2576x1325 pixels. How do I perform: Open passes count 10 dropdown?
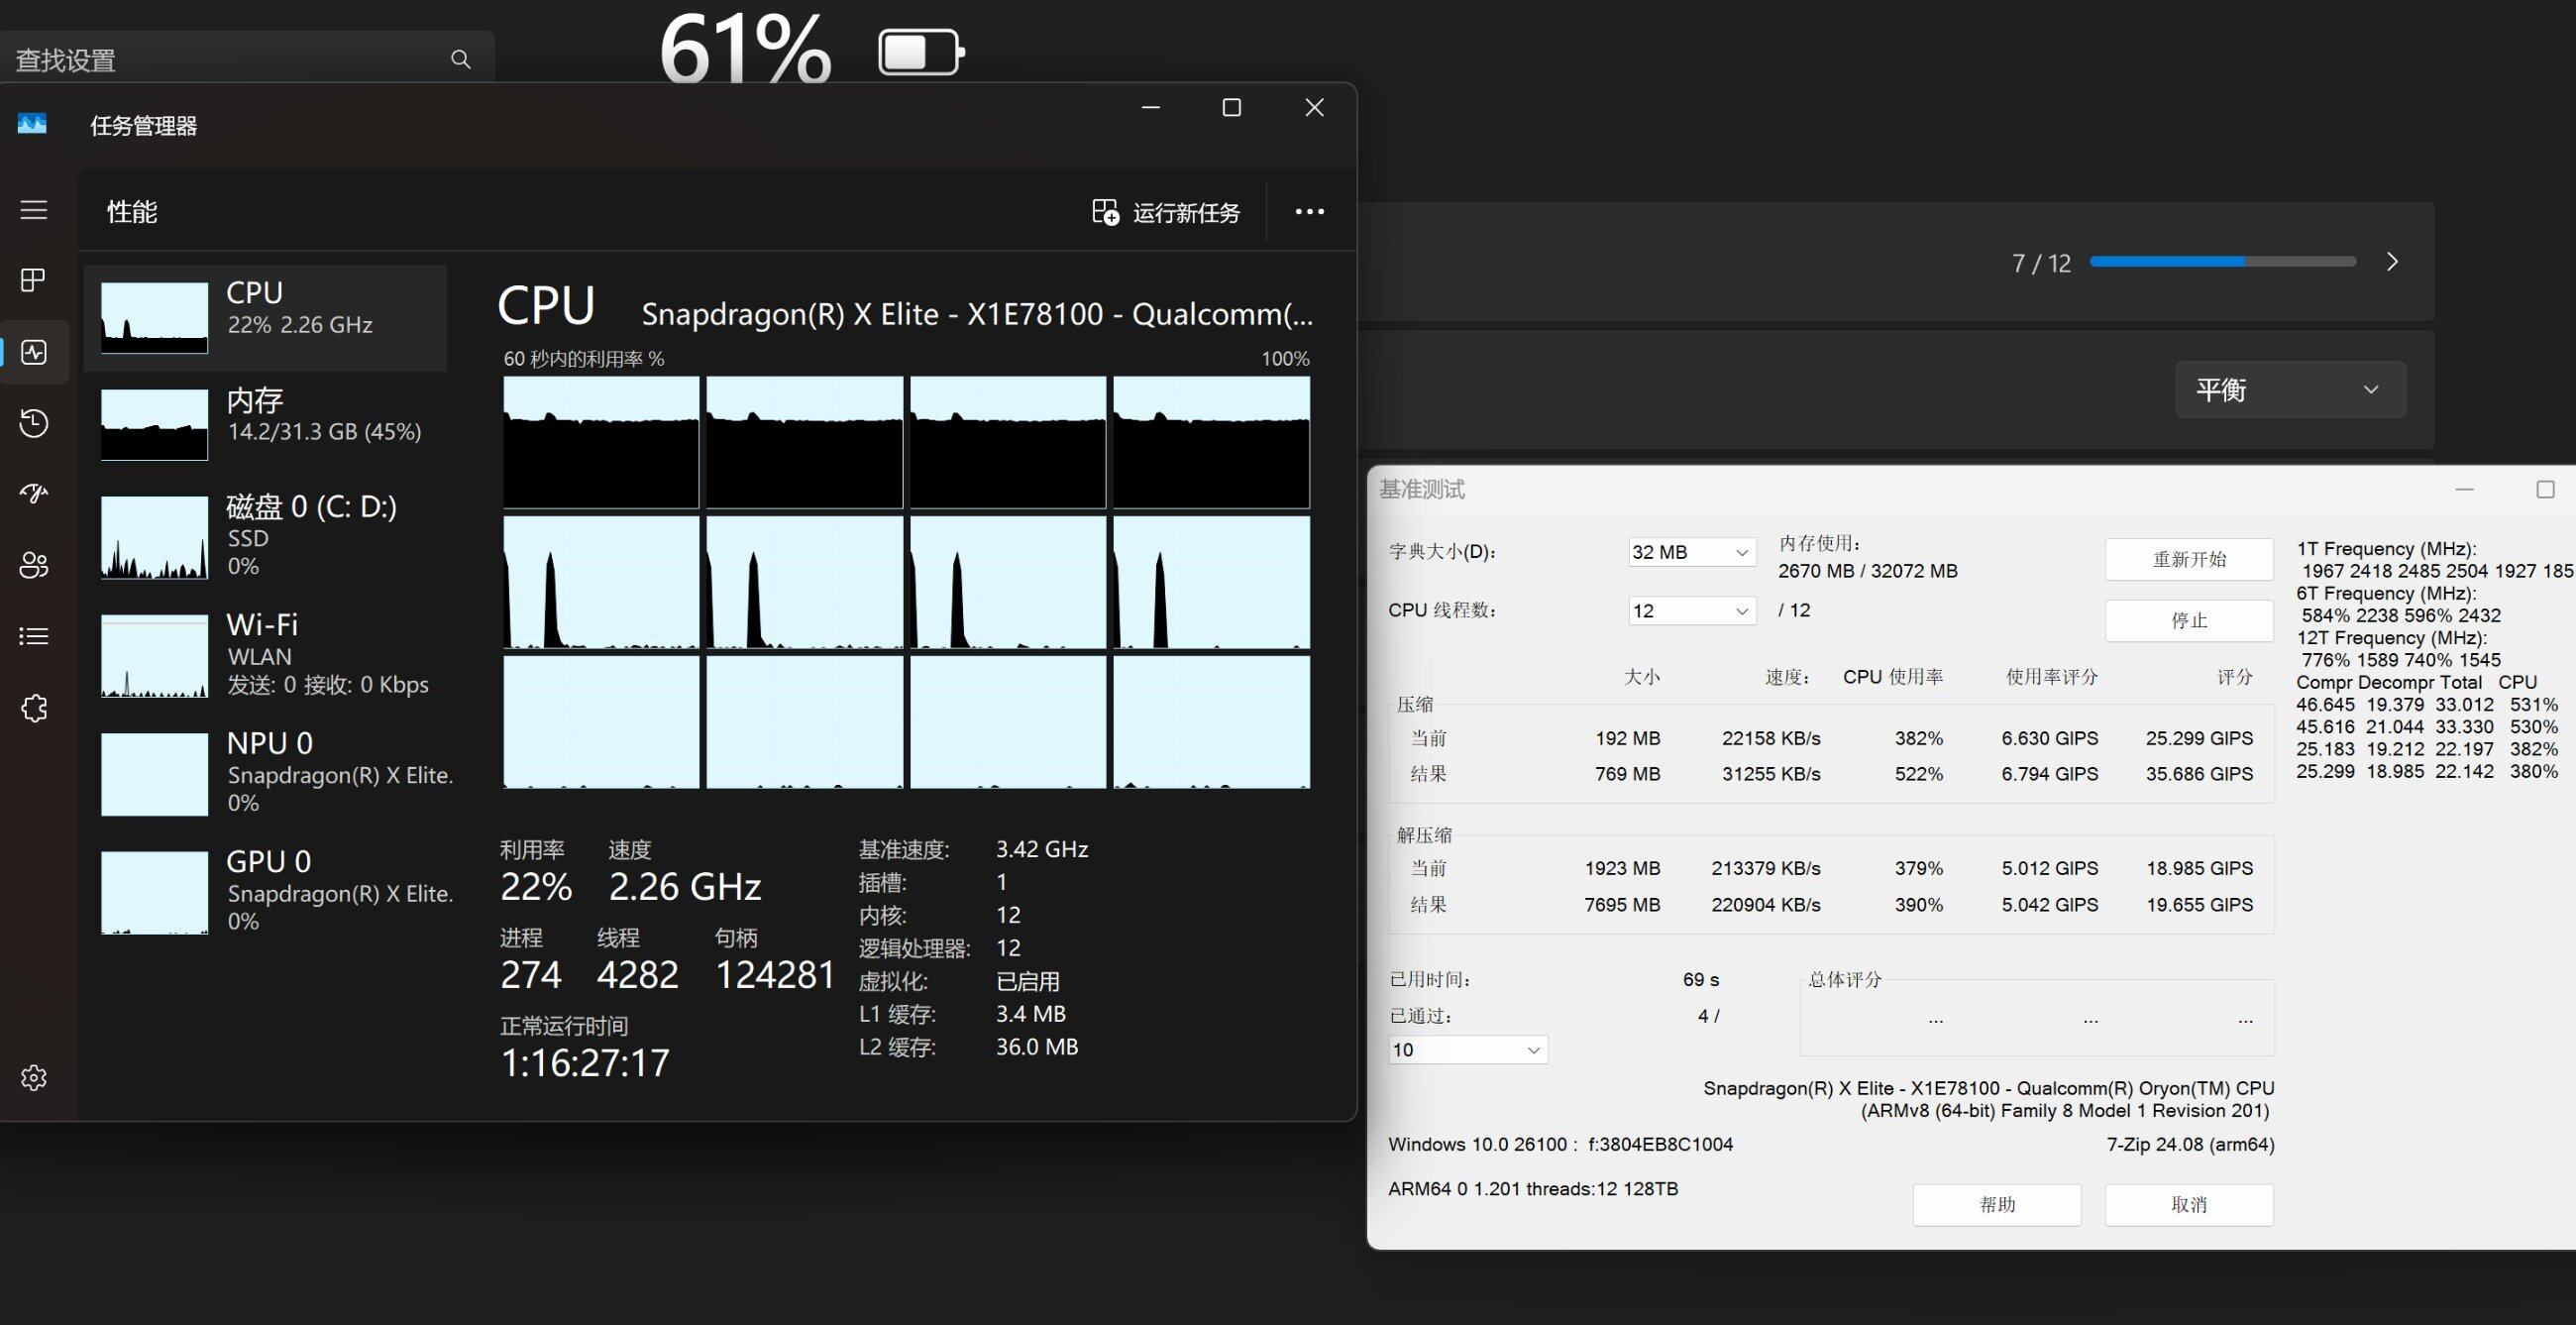click(x=1467, y=1049)
